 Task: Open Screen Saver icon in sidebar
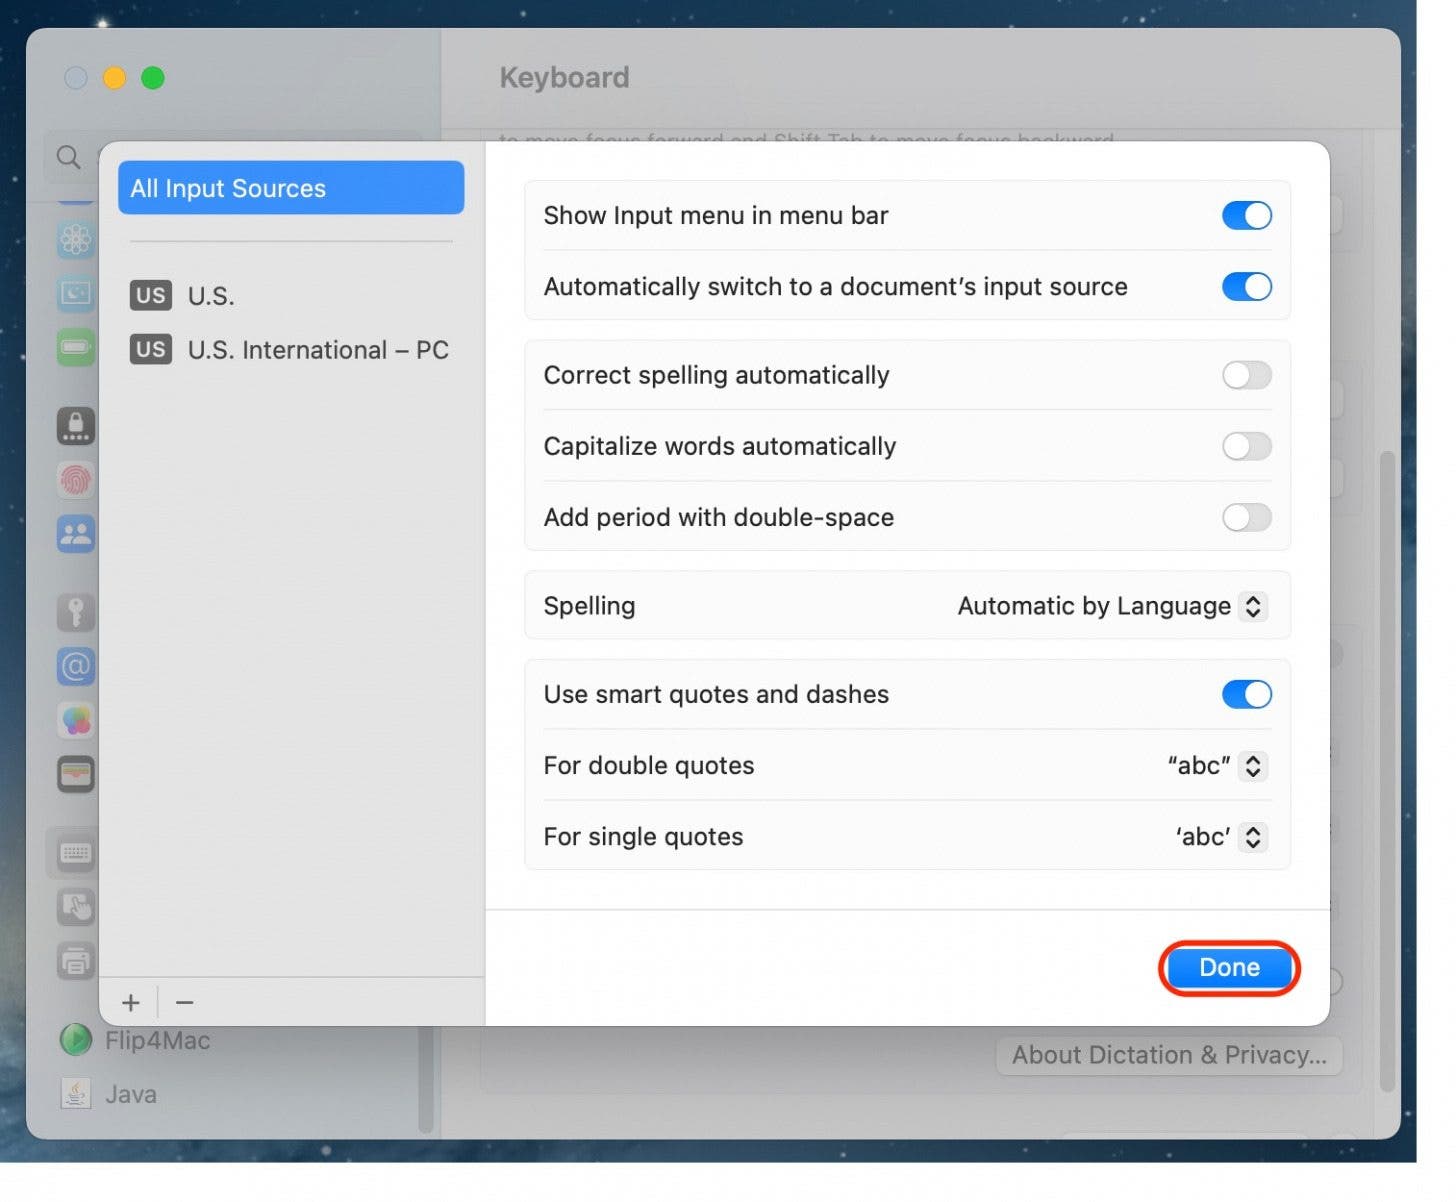76,293
